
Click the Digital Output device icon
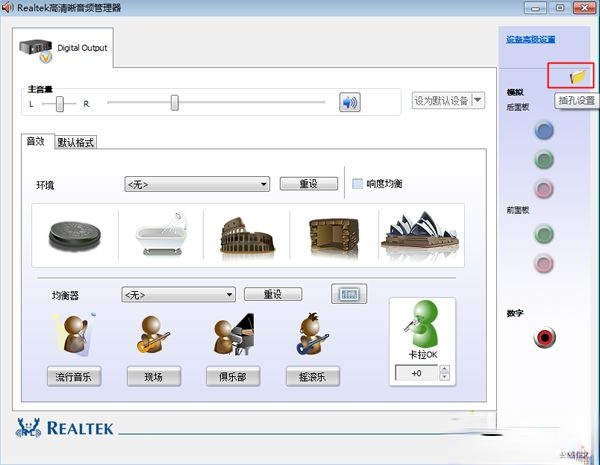click(36, 51)
